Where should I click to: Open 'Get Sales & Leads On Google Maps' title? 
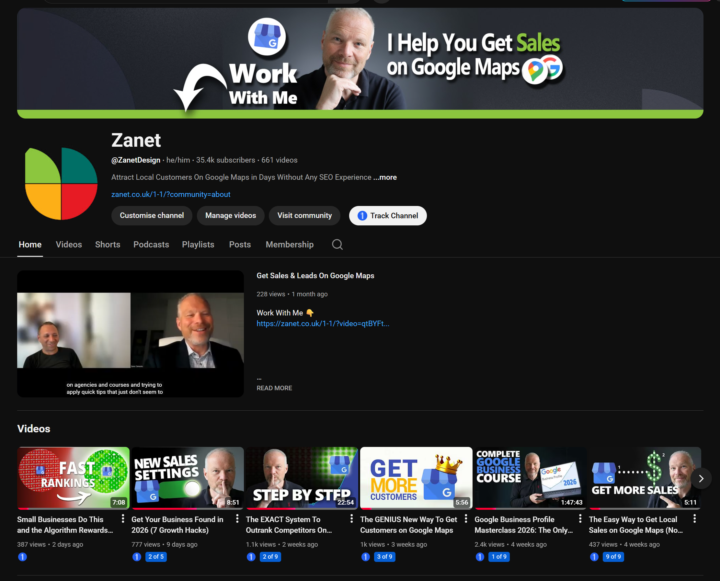pos(315,276)
